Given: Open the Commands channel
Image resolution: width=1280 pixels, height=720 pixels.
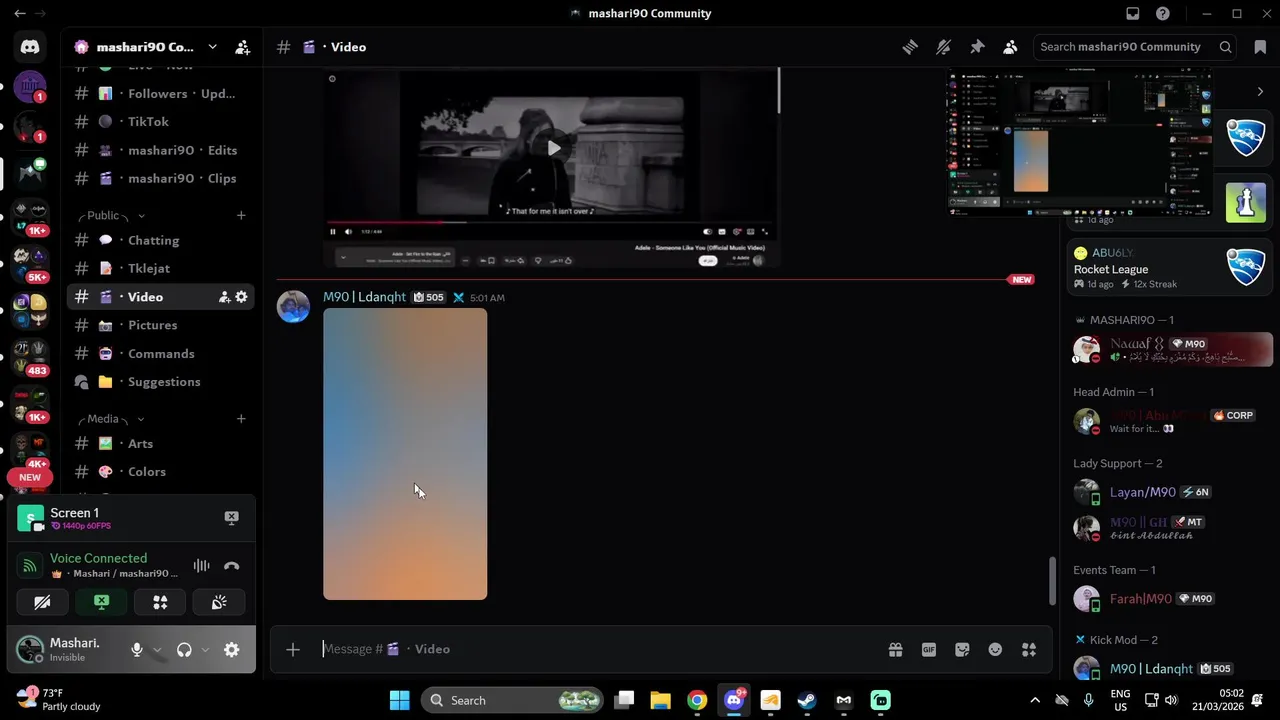Looking at the screenshot, I should (x=160, y=353).
